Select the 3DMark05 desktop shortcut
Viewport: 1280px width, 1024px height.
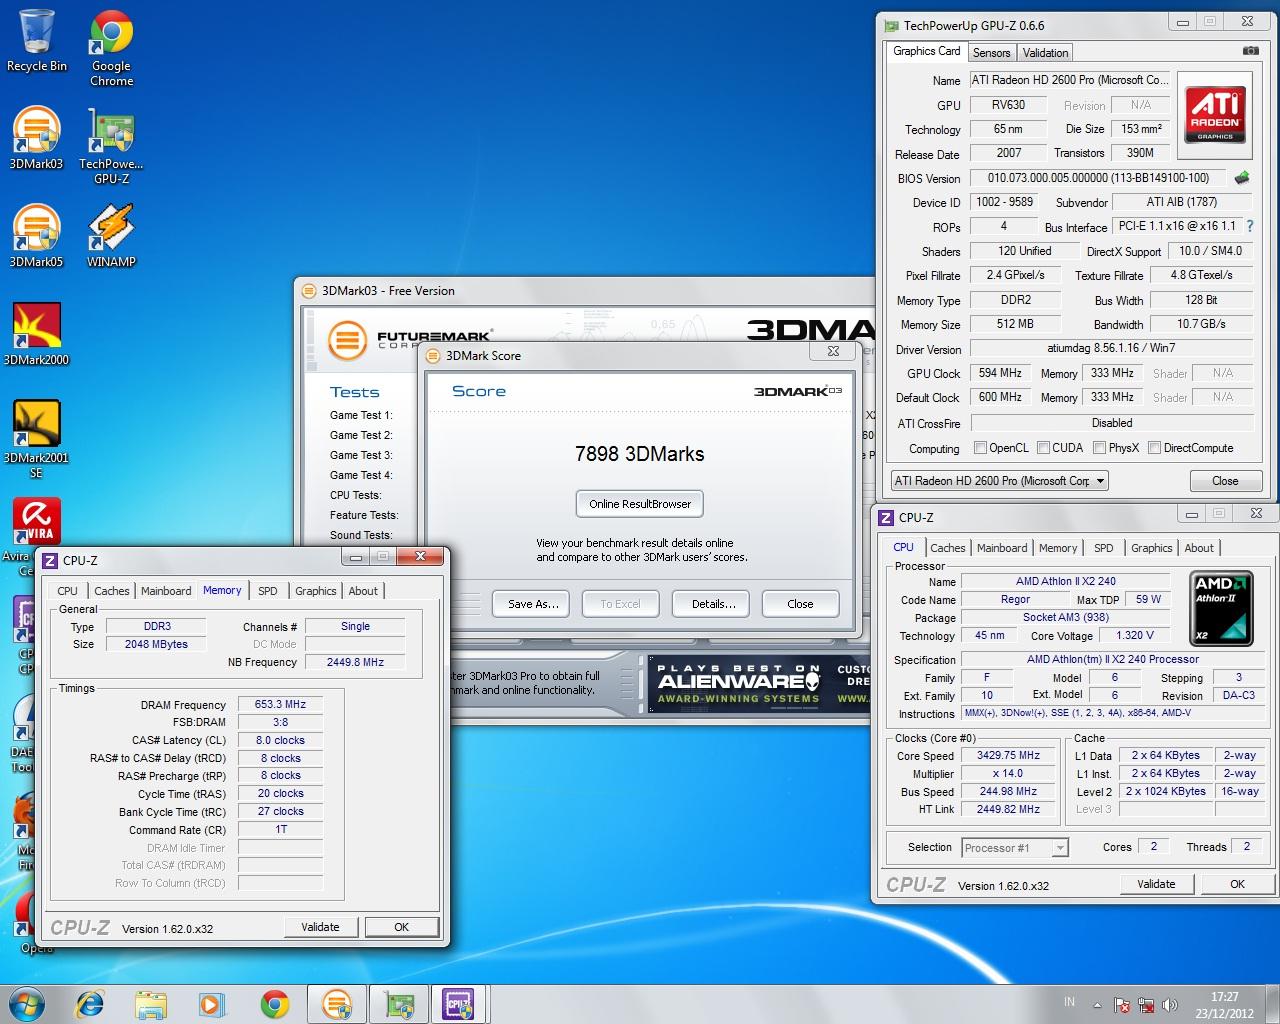pos(37,236)
